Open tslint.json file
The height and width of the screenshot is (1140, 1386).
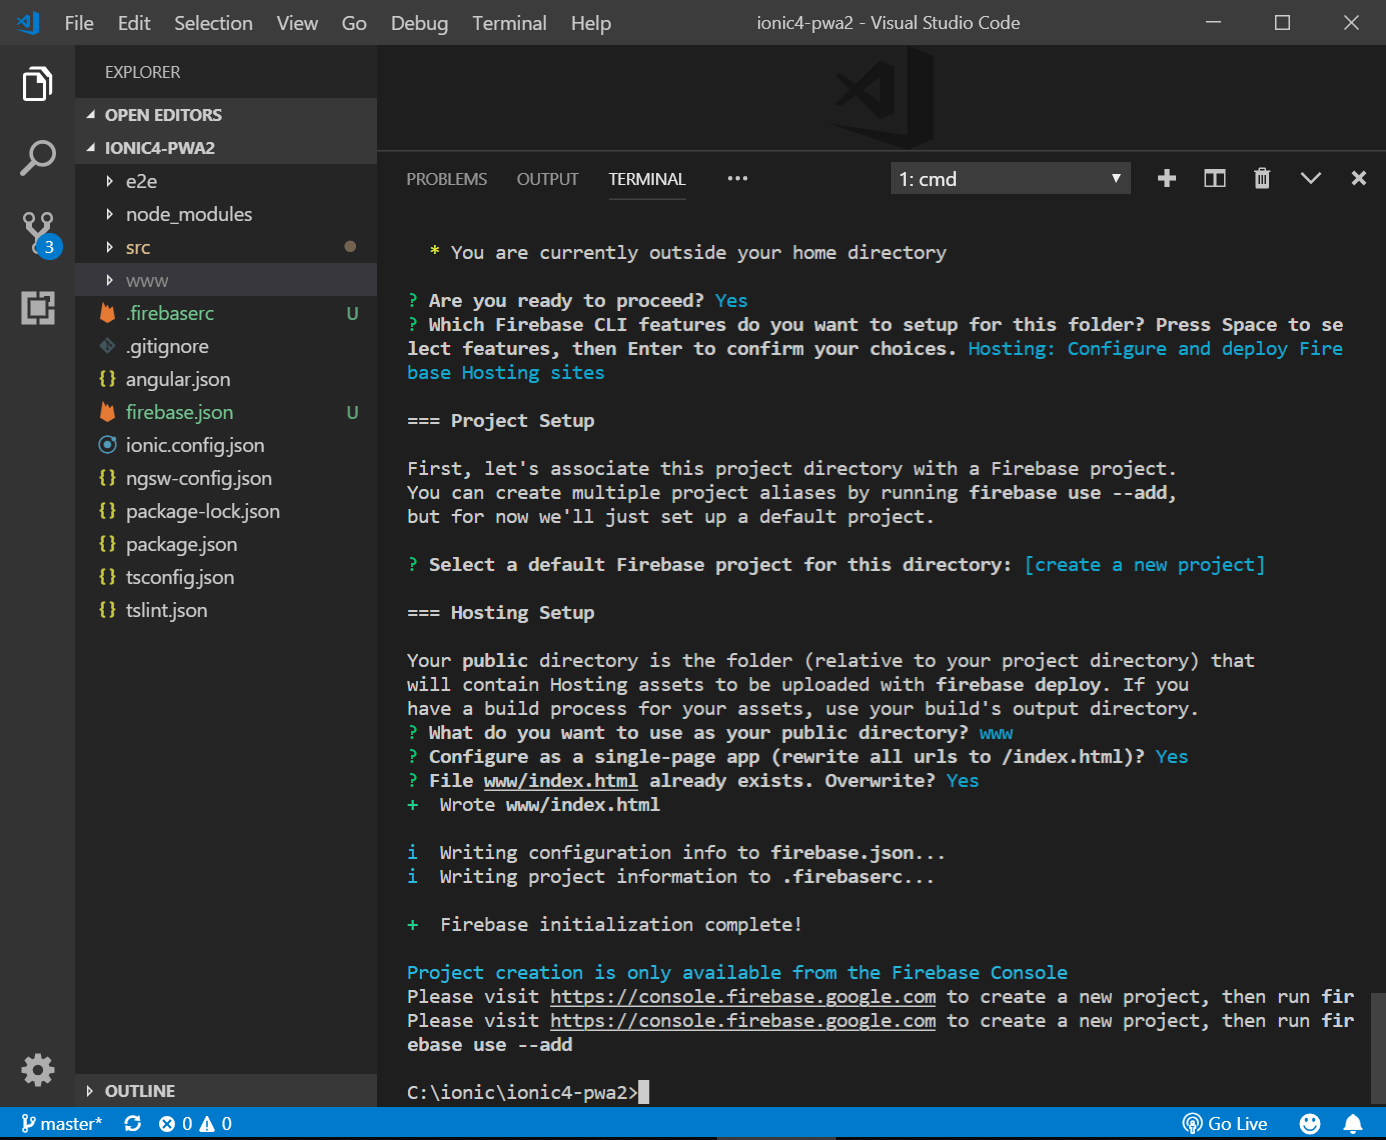[226, 610]
